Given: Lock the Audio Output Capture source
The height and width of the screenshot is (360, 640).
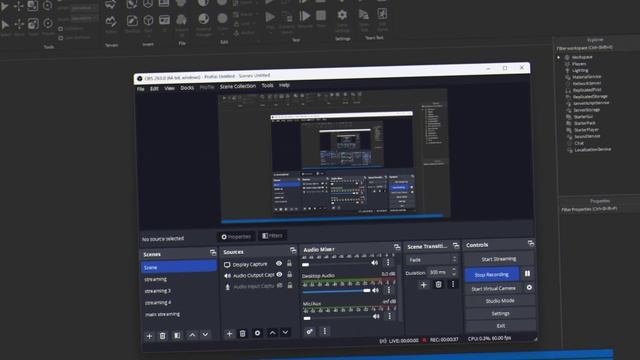Looking at the screenshot, I should [289, 274].
